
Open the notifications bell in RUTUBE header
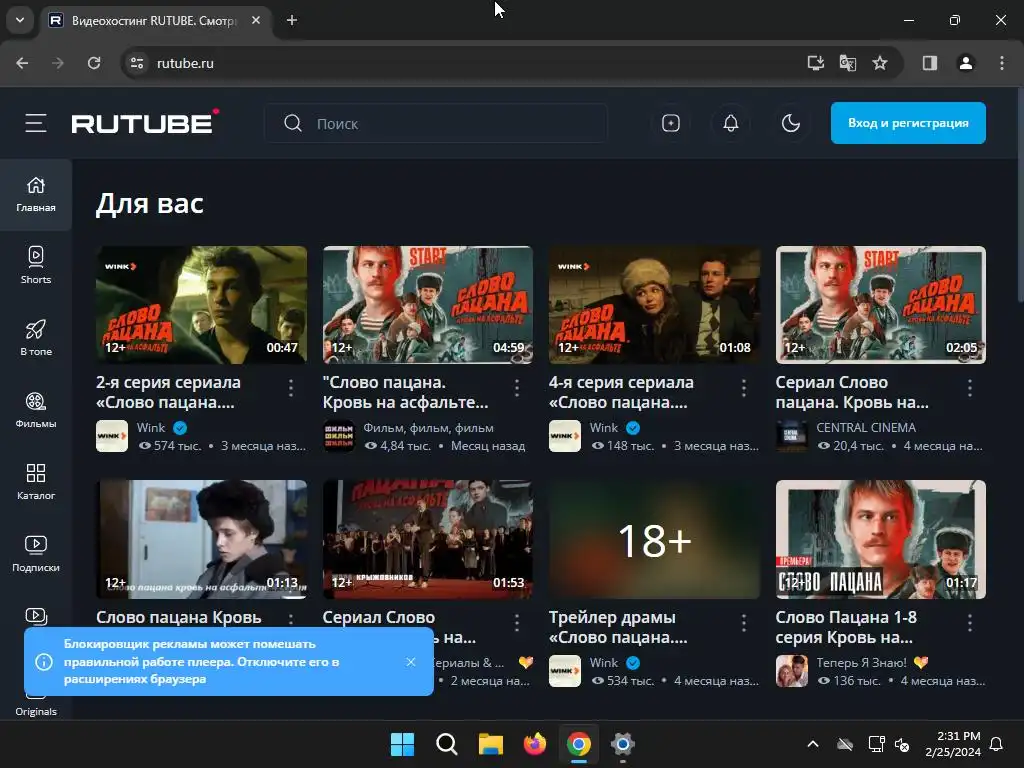click(731, 123)
